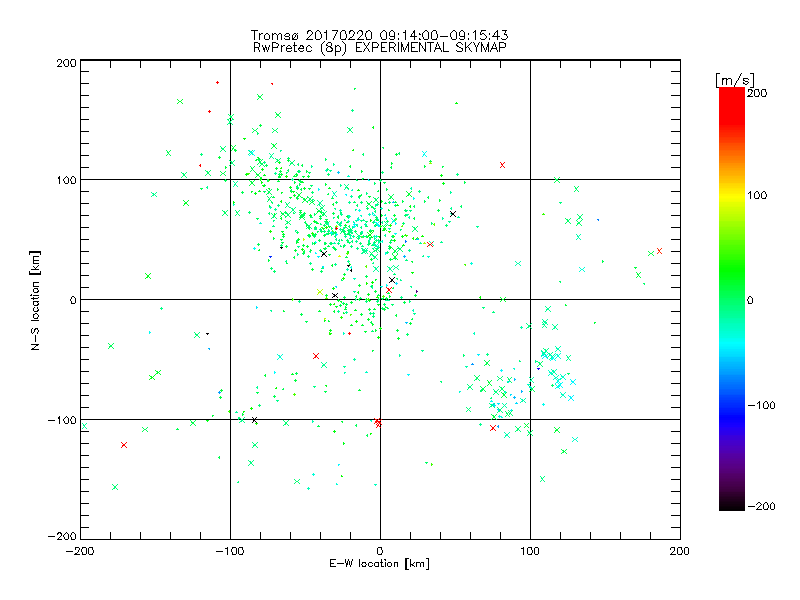
Task: Click the plot origin where zero gridlines cross
Action: (380, 299)
